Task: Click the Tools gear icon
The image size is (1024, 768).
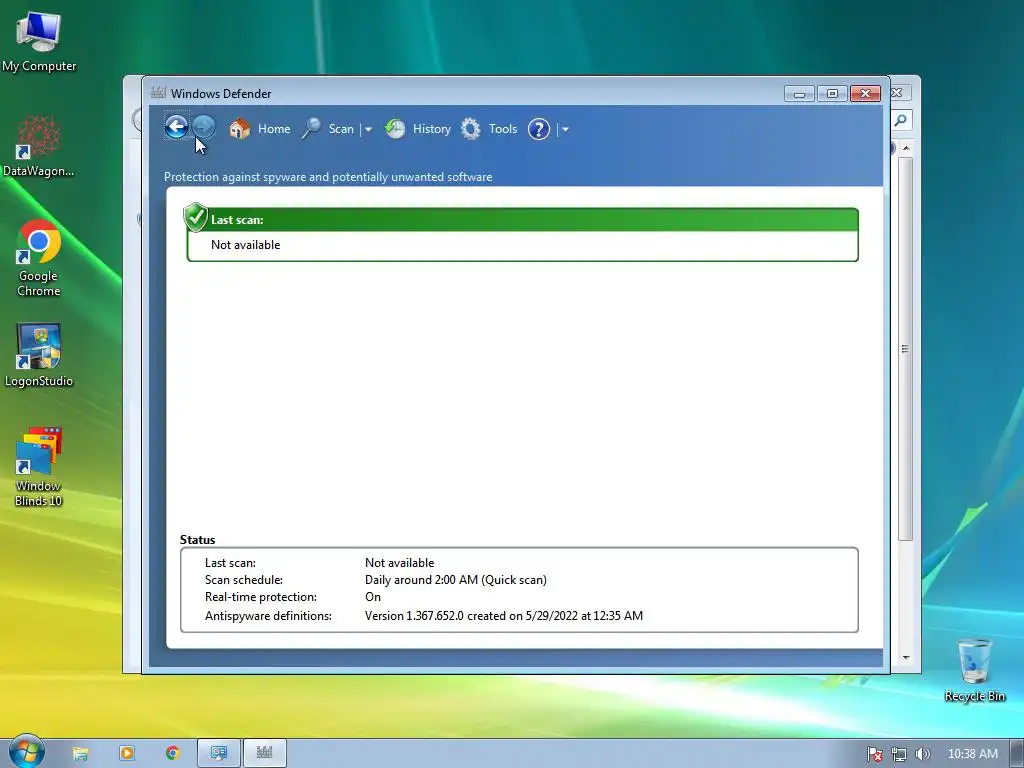Action: coord(470,129)
